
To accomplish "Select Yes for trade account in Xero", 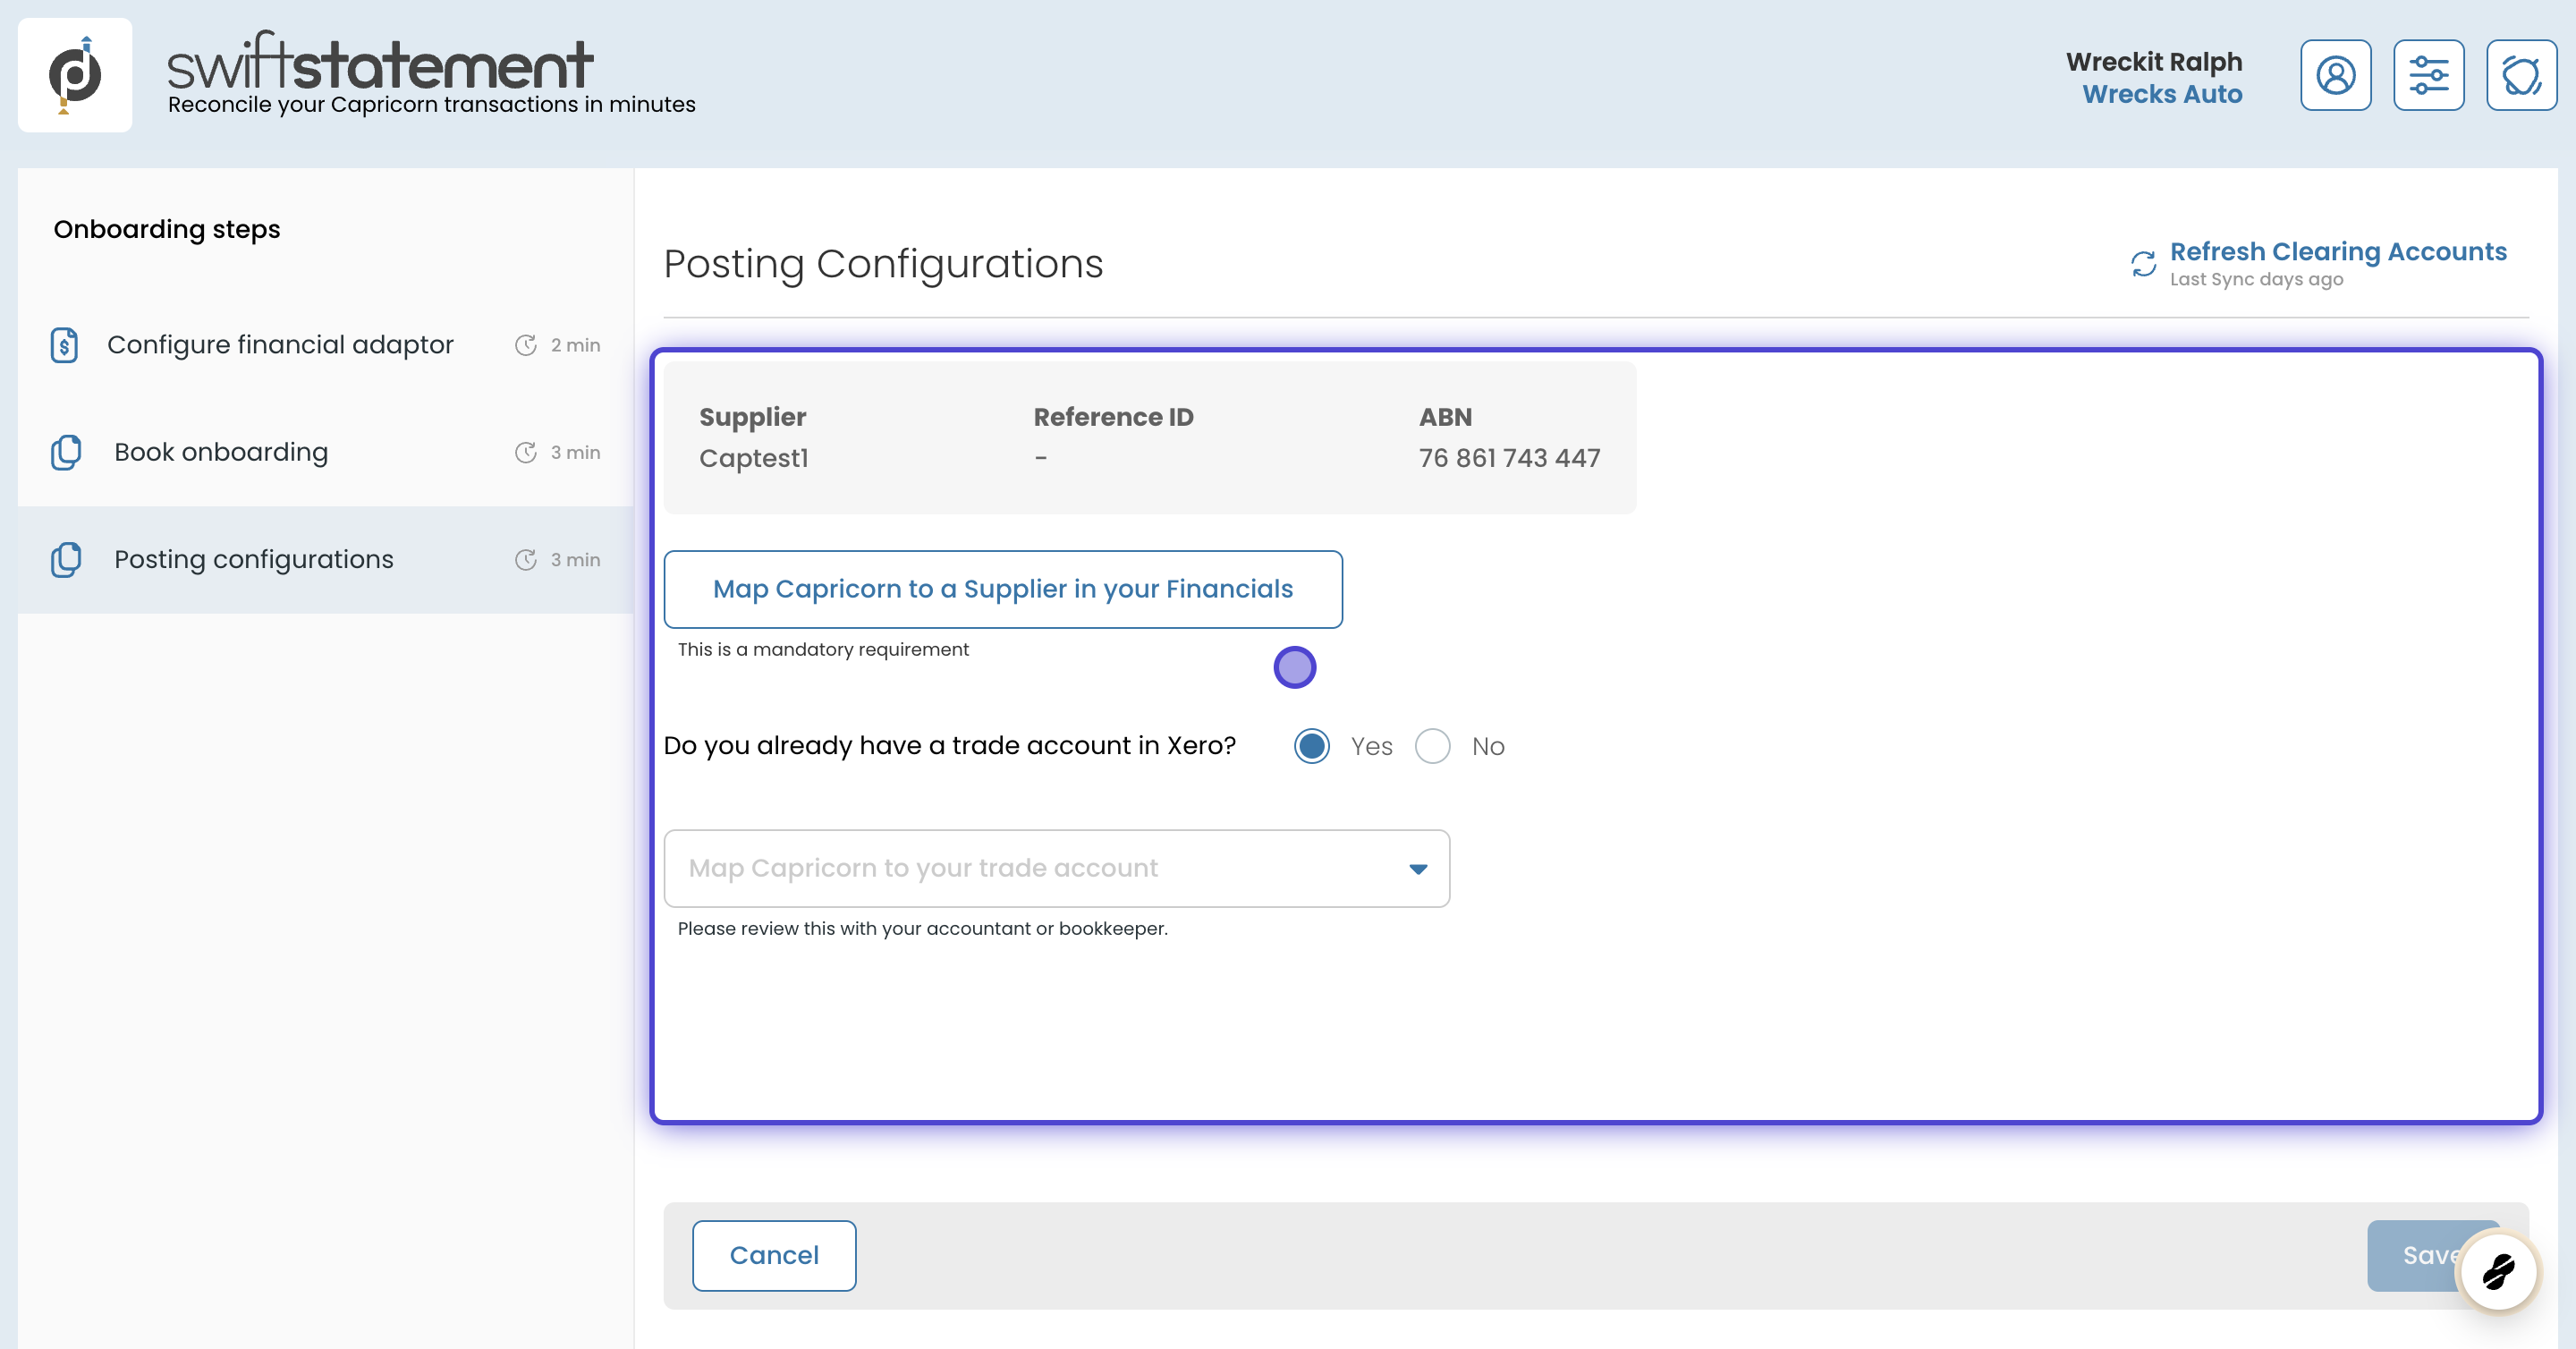I will pyautogui.click(x=1312, y=746).
